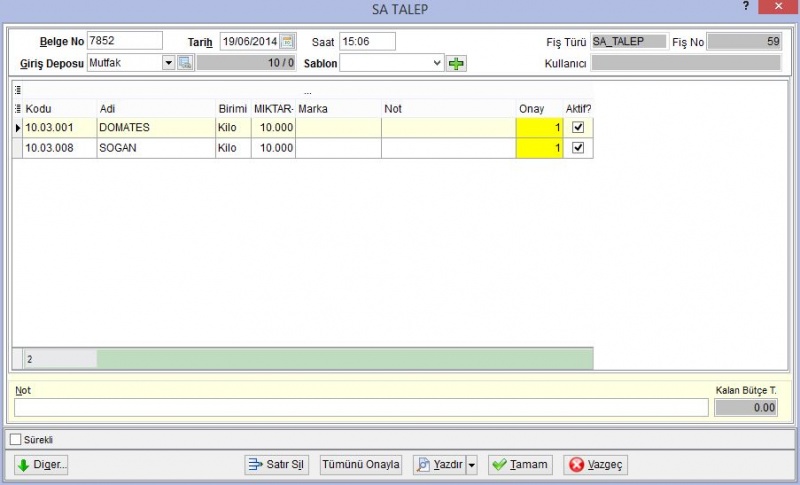Click the footer row count 2
The width and height of the screenshot is (800, 485).
(60, 359)
